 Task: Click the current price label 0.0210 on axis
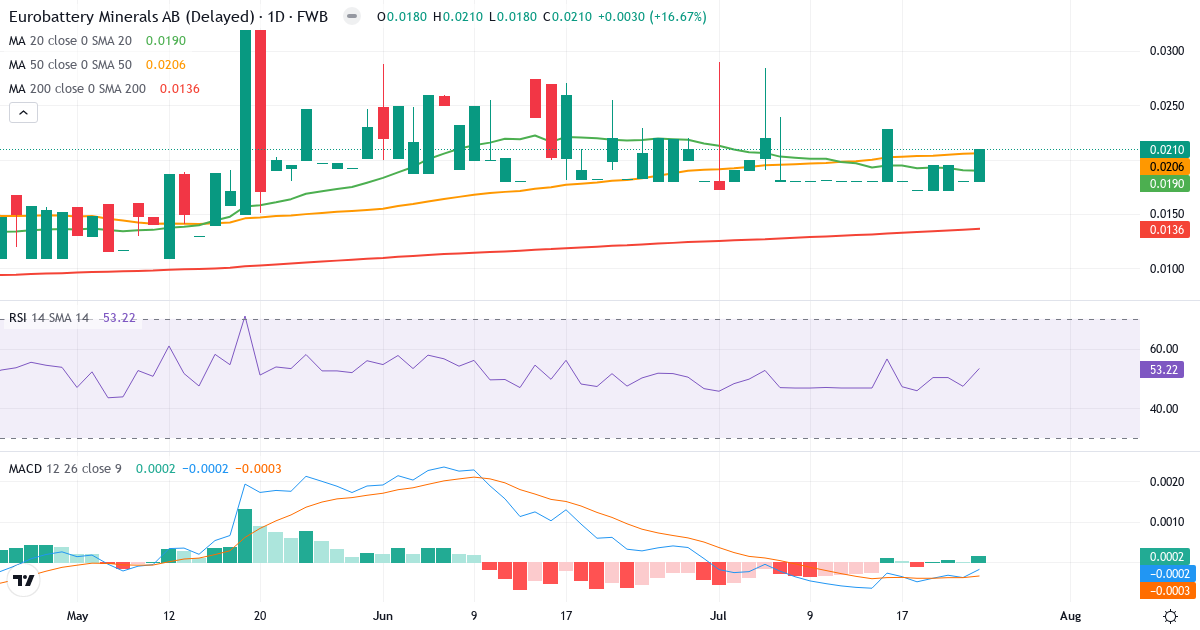(x=1166, y=149)
